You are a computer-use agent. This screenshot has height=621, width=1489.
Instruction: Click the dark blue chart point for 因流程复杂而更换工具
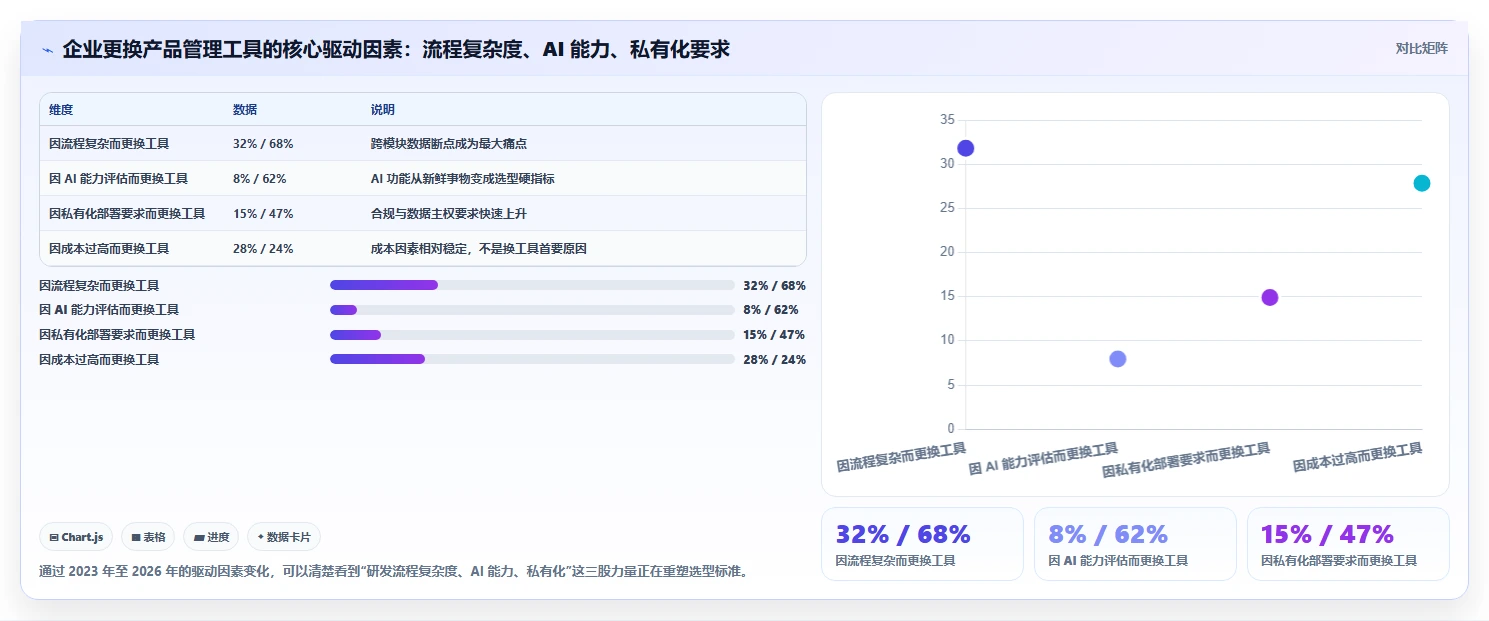coord(965,148)
